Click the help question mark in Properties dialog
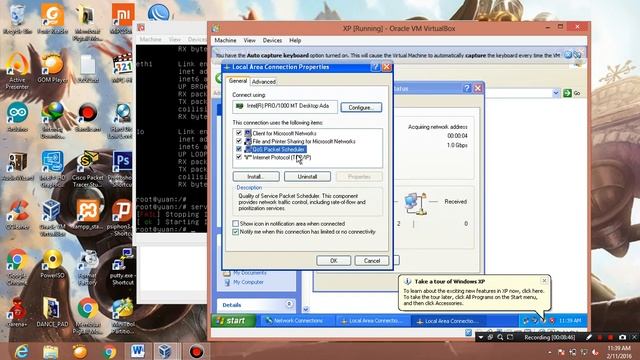 [x=375, y=67]
